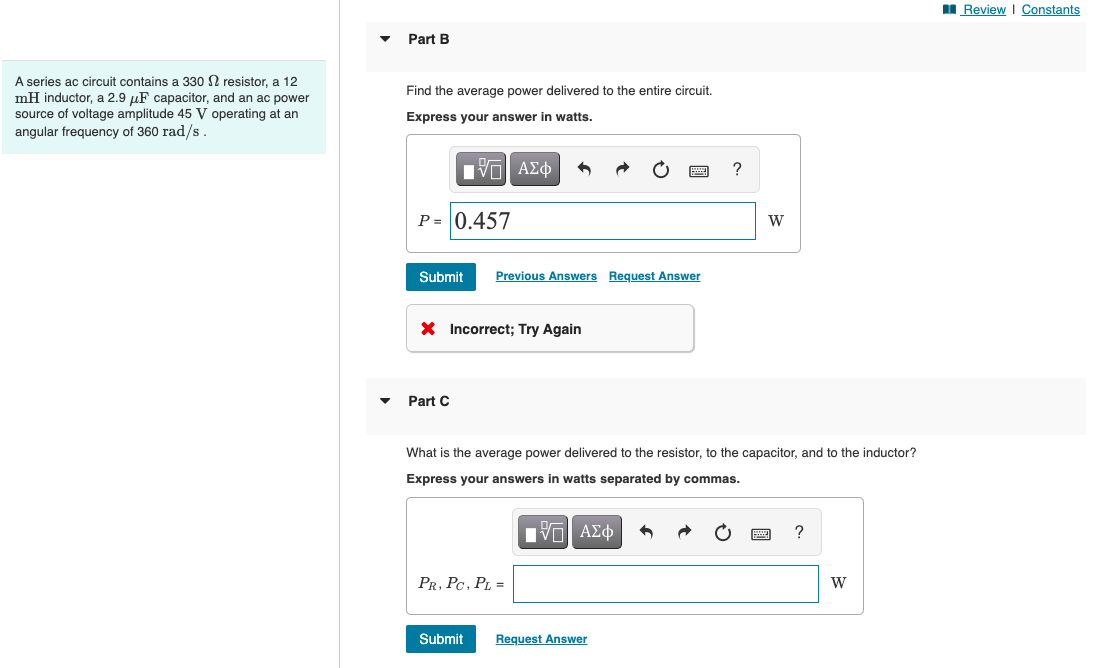Request Answer for Part C
Viewport: 1096px width, 668px height.
coord(541,639)
